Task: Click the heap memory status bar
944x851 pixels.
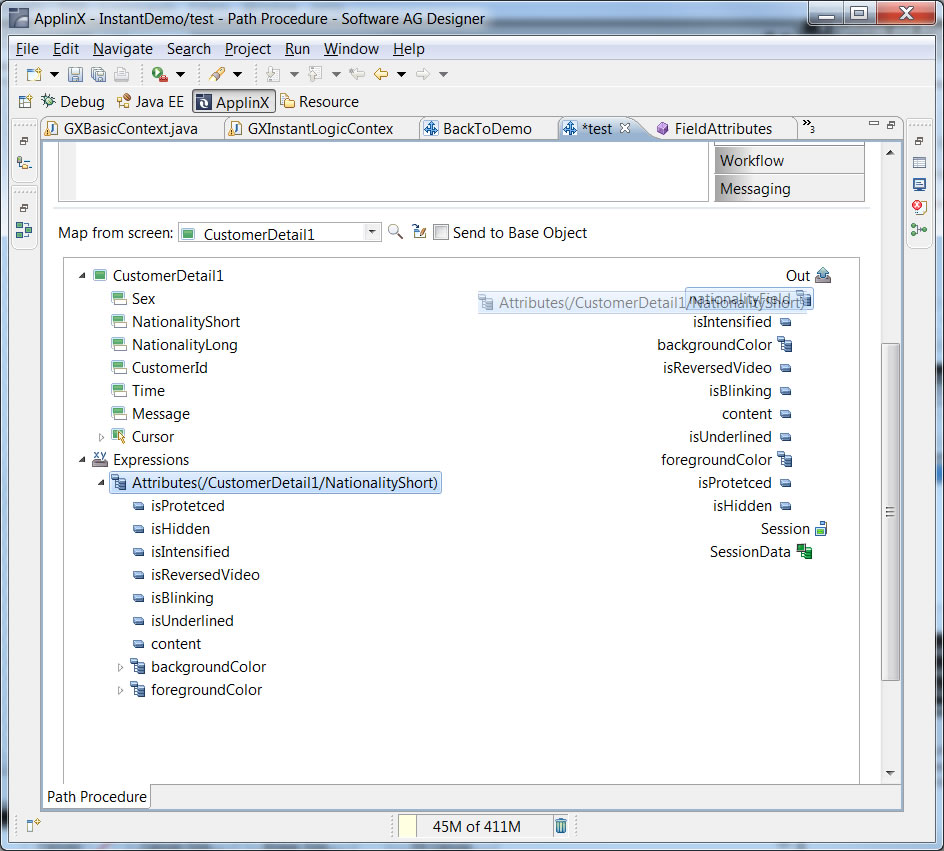Action: [476, 826]
